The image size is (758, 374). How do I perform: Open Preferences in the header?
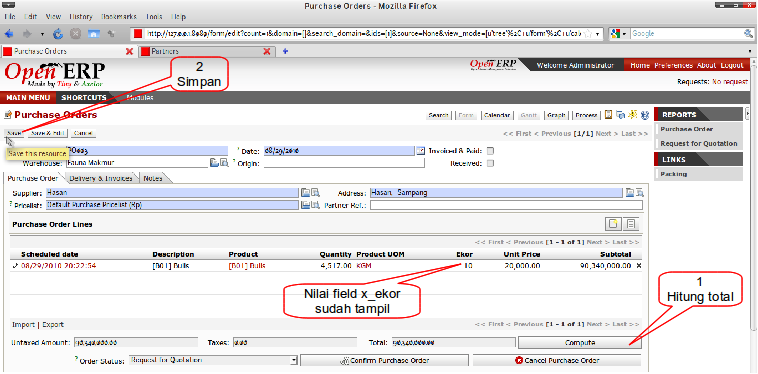coord(673,66)
